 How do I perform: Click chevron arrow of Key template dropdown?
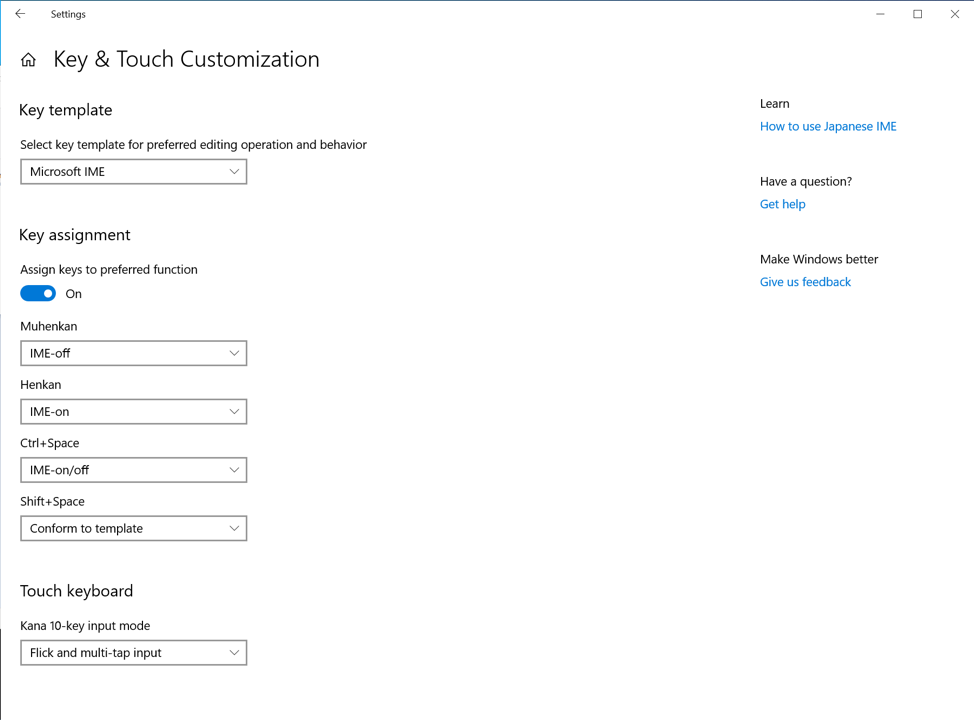tap(234, 172)
